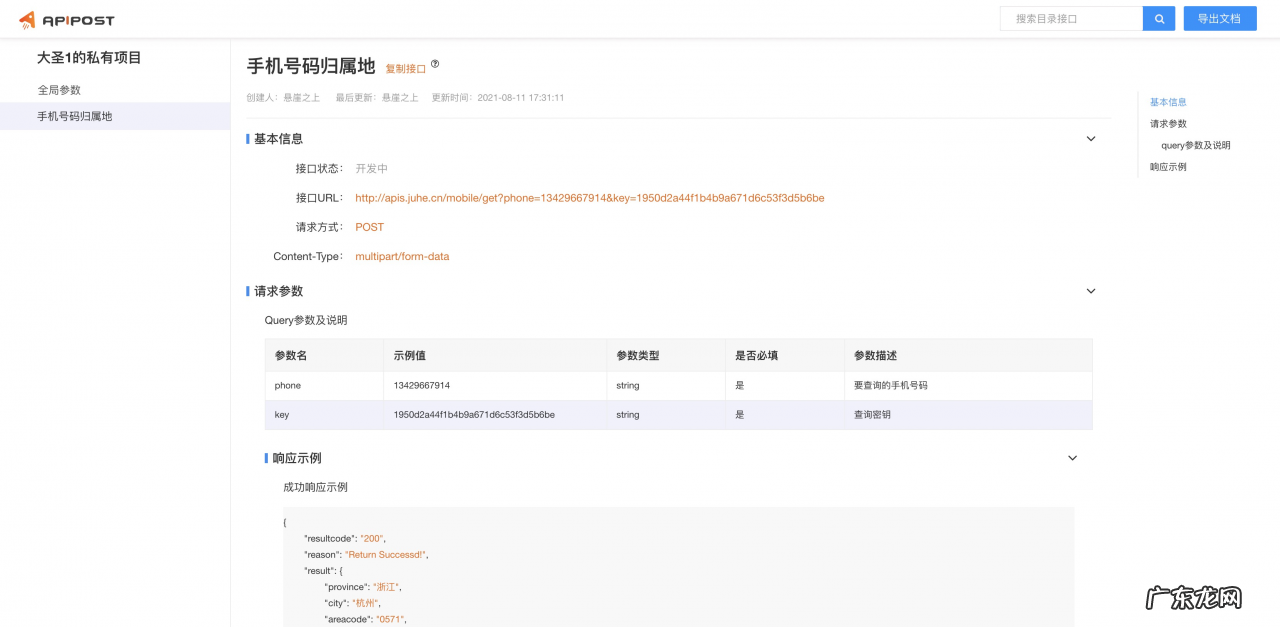Click the search magnifier icon
Image resolution: width=1280 pixels, height=627 pixels.
point(1158,18)
